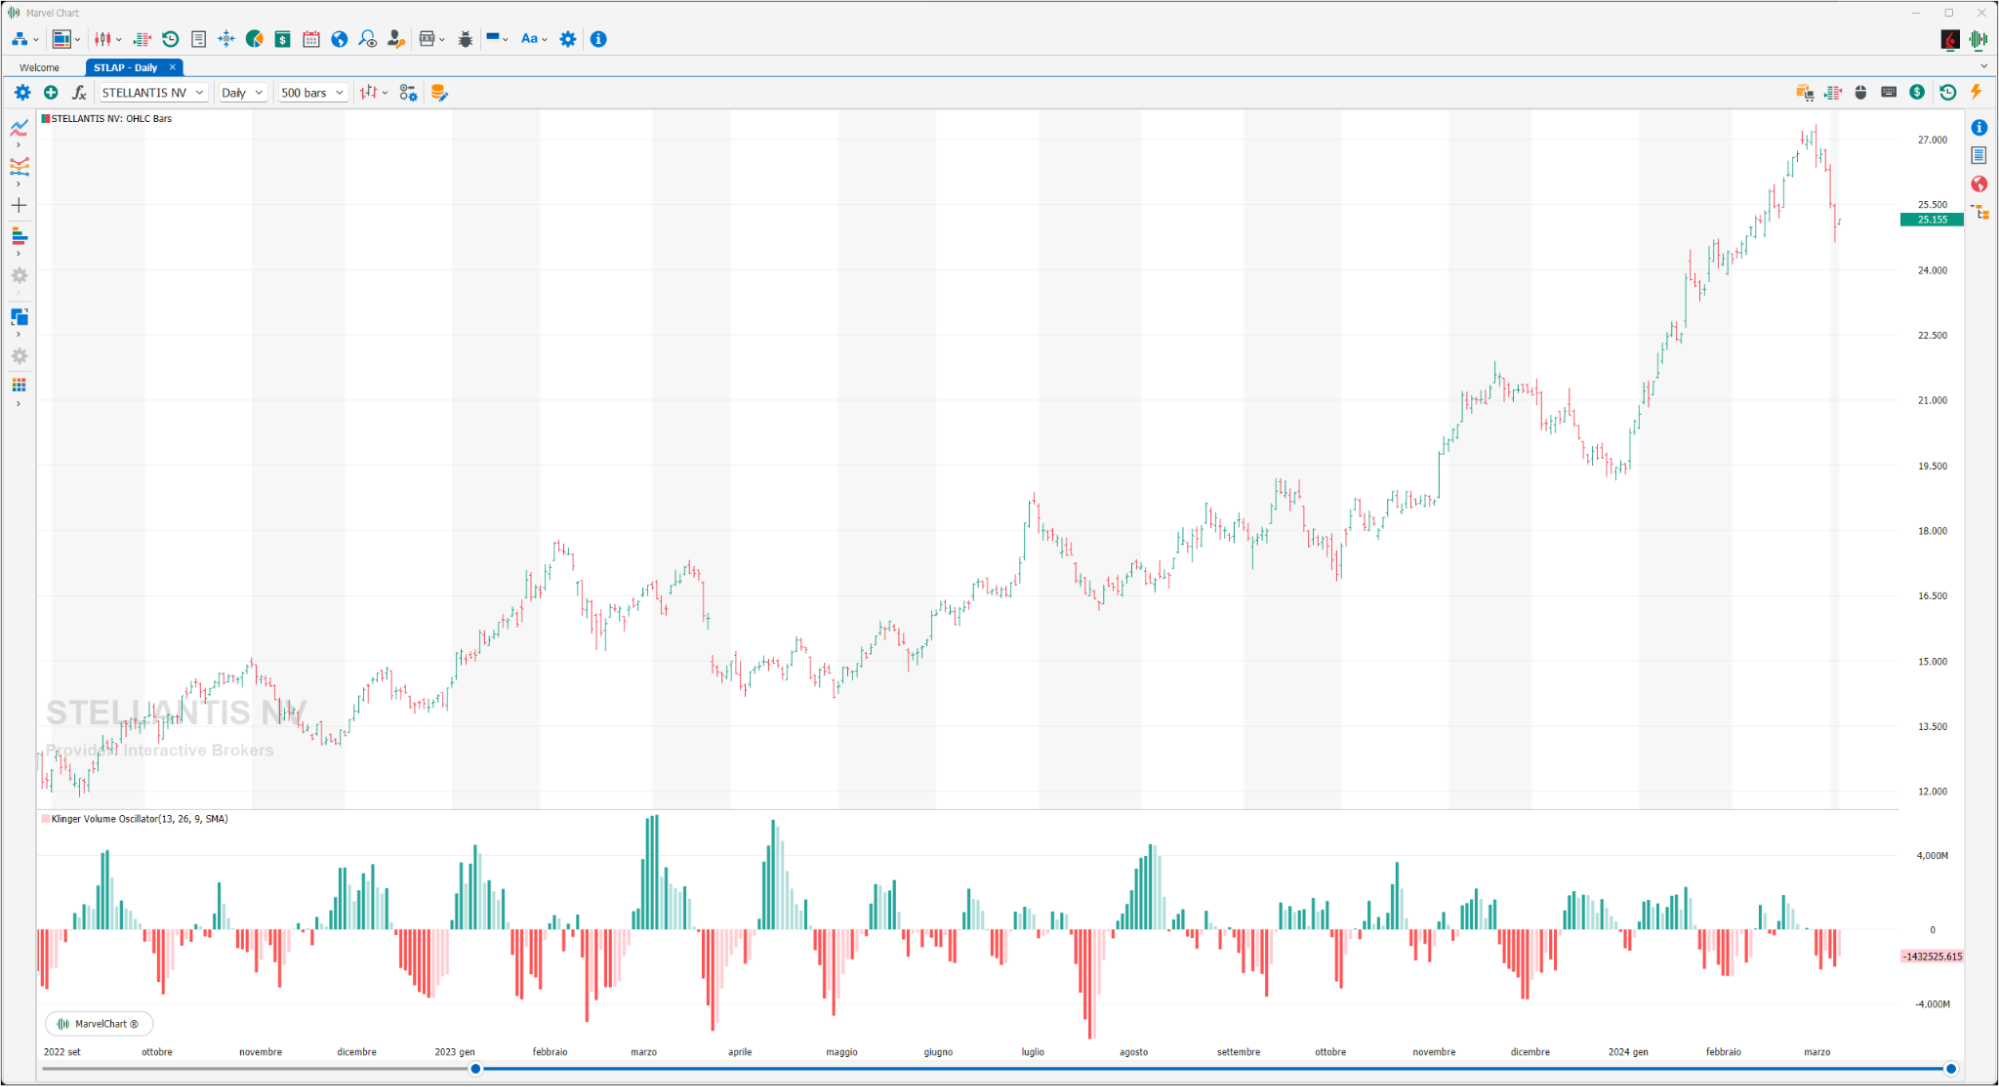Open the candlestick chart type icon in main toolbar
This screenshot has height=1087, width=1999.
click(102, 39)
